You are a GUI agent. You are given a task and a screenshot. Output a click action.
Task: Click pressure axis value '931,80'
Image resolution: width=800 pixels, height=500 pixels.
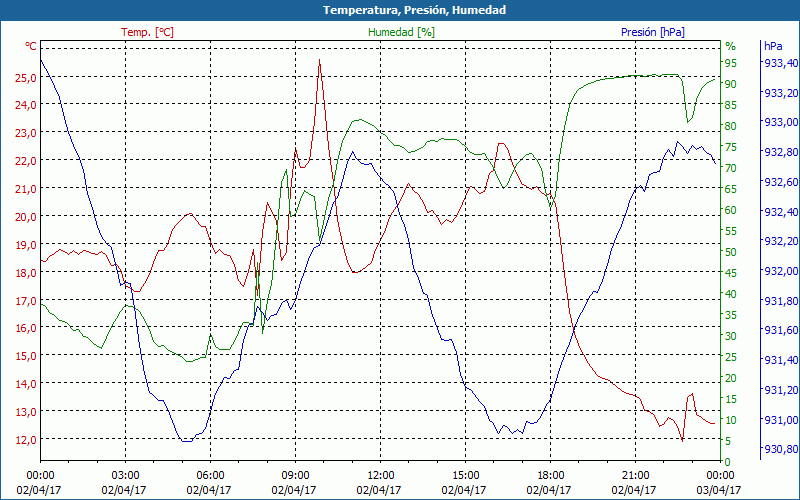781,301
